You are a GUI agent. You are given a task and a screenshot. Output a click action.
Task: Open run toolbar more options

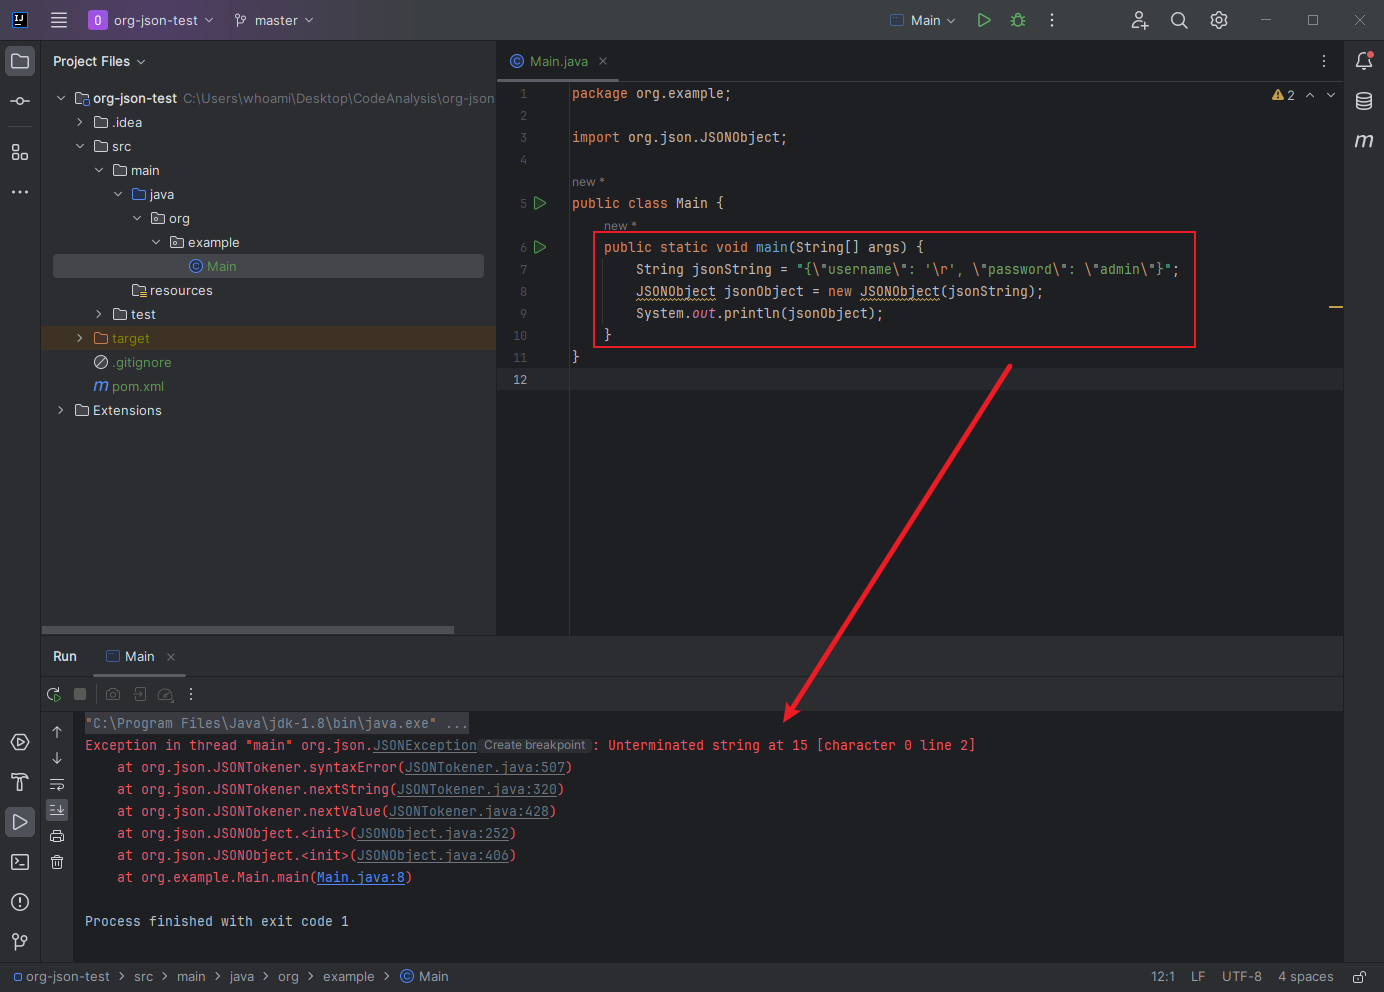[x=191, y=694]
